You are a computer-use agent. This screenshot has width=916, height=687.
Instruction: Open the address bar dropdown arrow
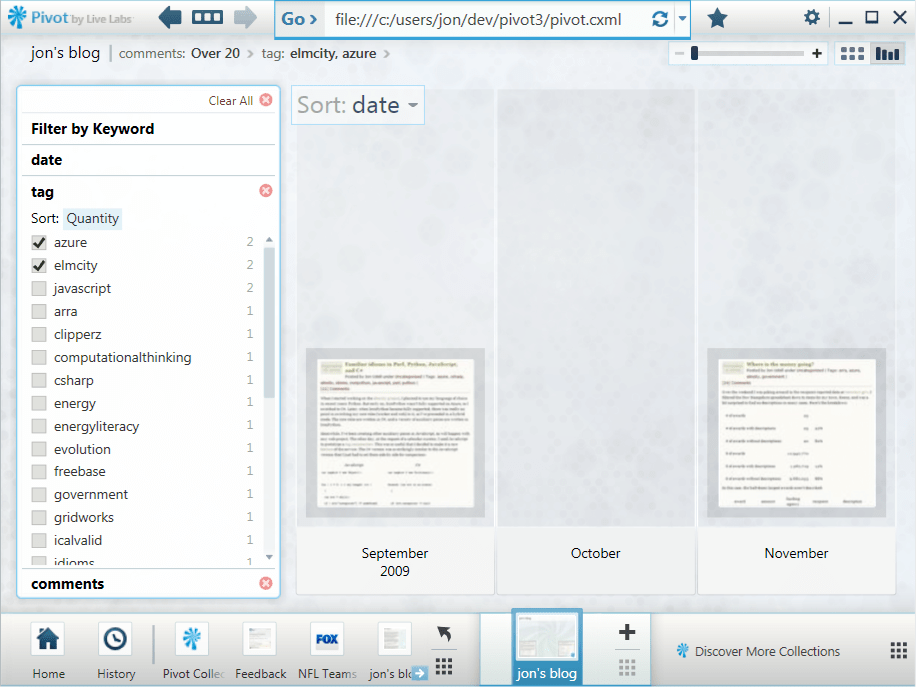[x=682, y=19]
